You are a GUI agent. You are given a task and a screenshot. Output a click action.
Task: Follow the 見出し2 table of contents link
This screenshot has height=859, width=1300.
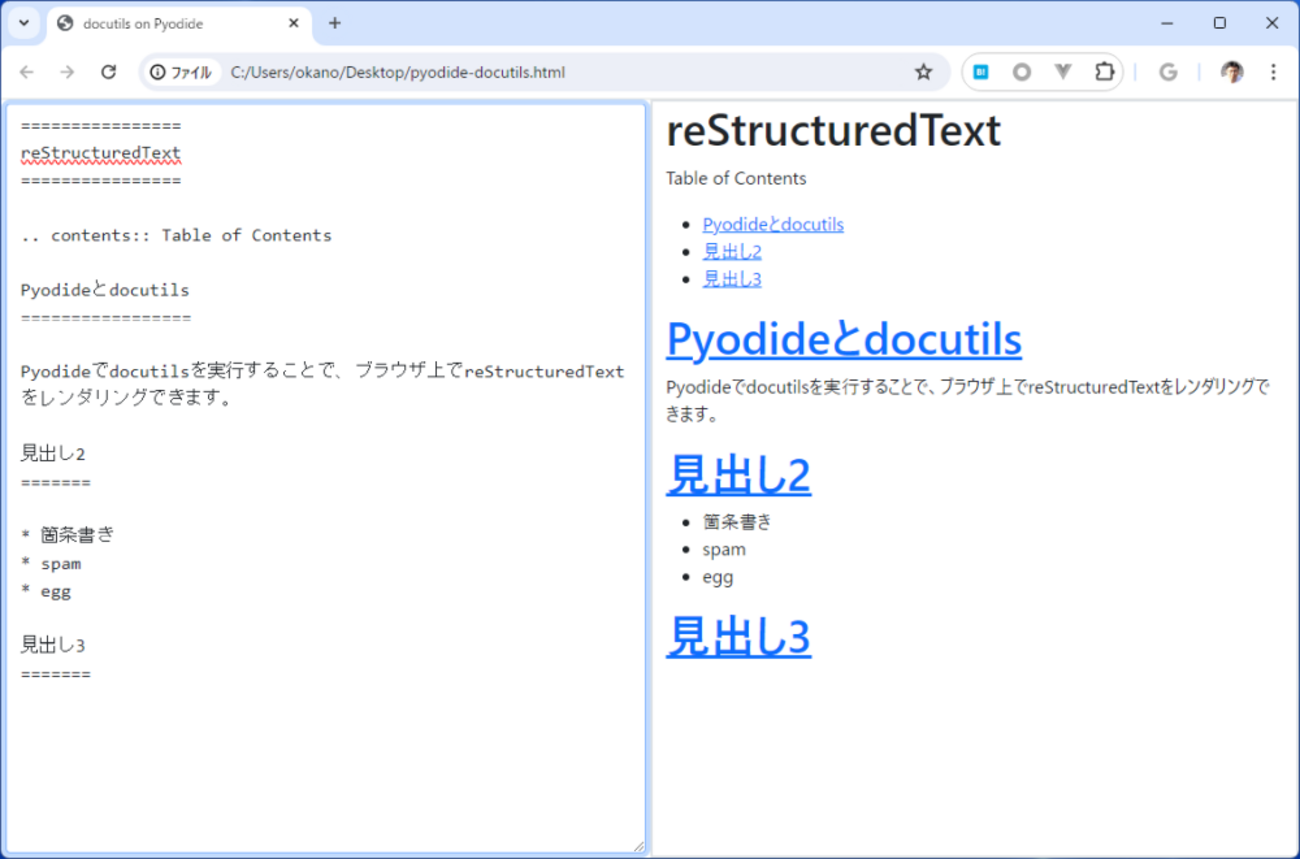pos(732,251)
